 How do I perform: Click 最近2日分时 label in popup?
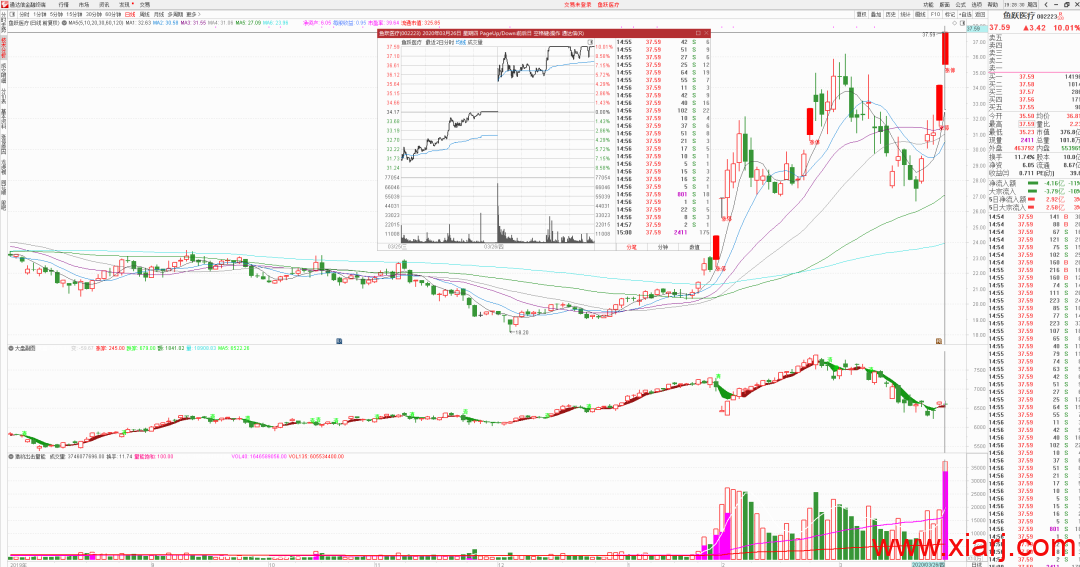(439, 42)
